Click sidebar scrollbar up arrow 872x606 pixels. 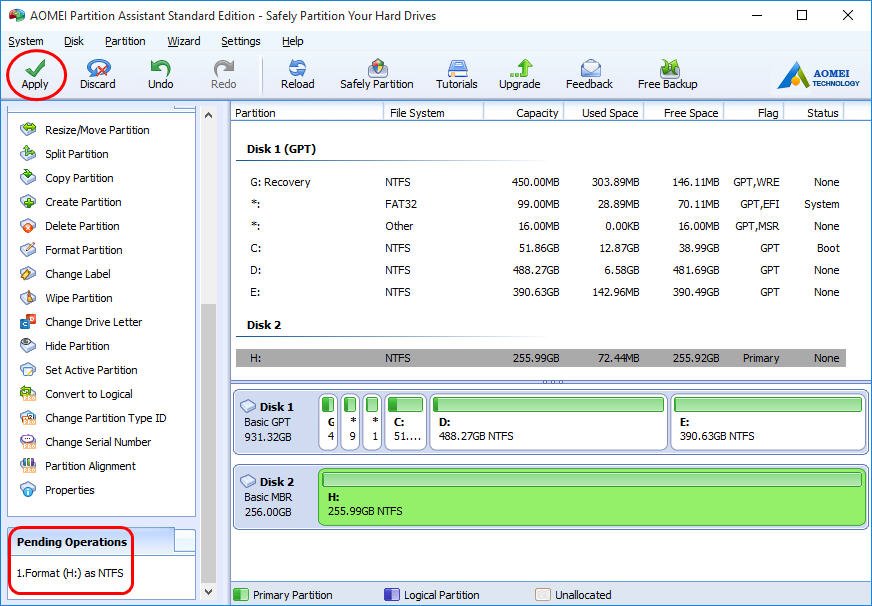tap(209, 116)
